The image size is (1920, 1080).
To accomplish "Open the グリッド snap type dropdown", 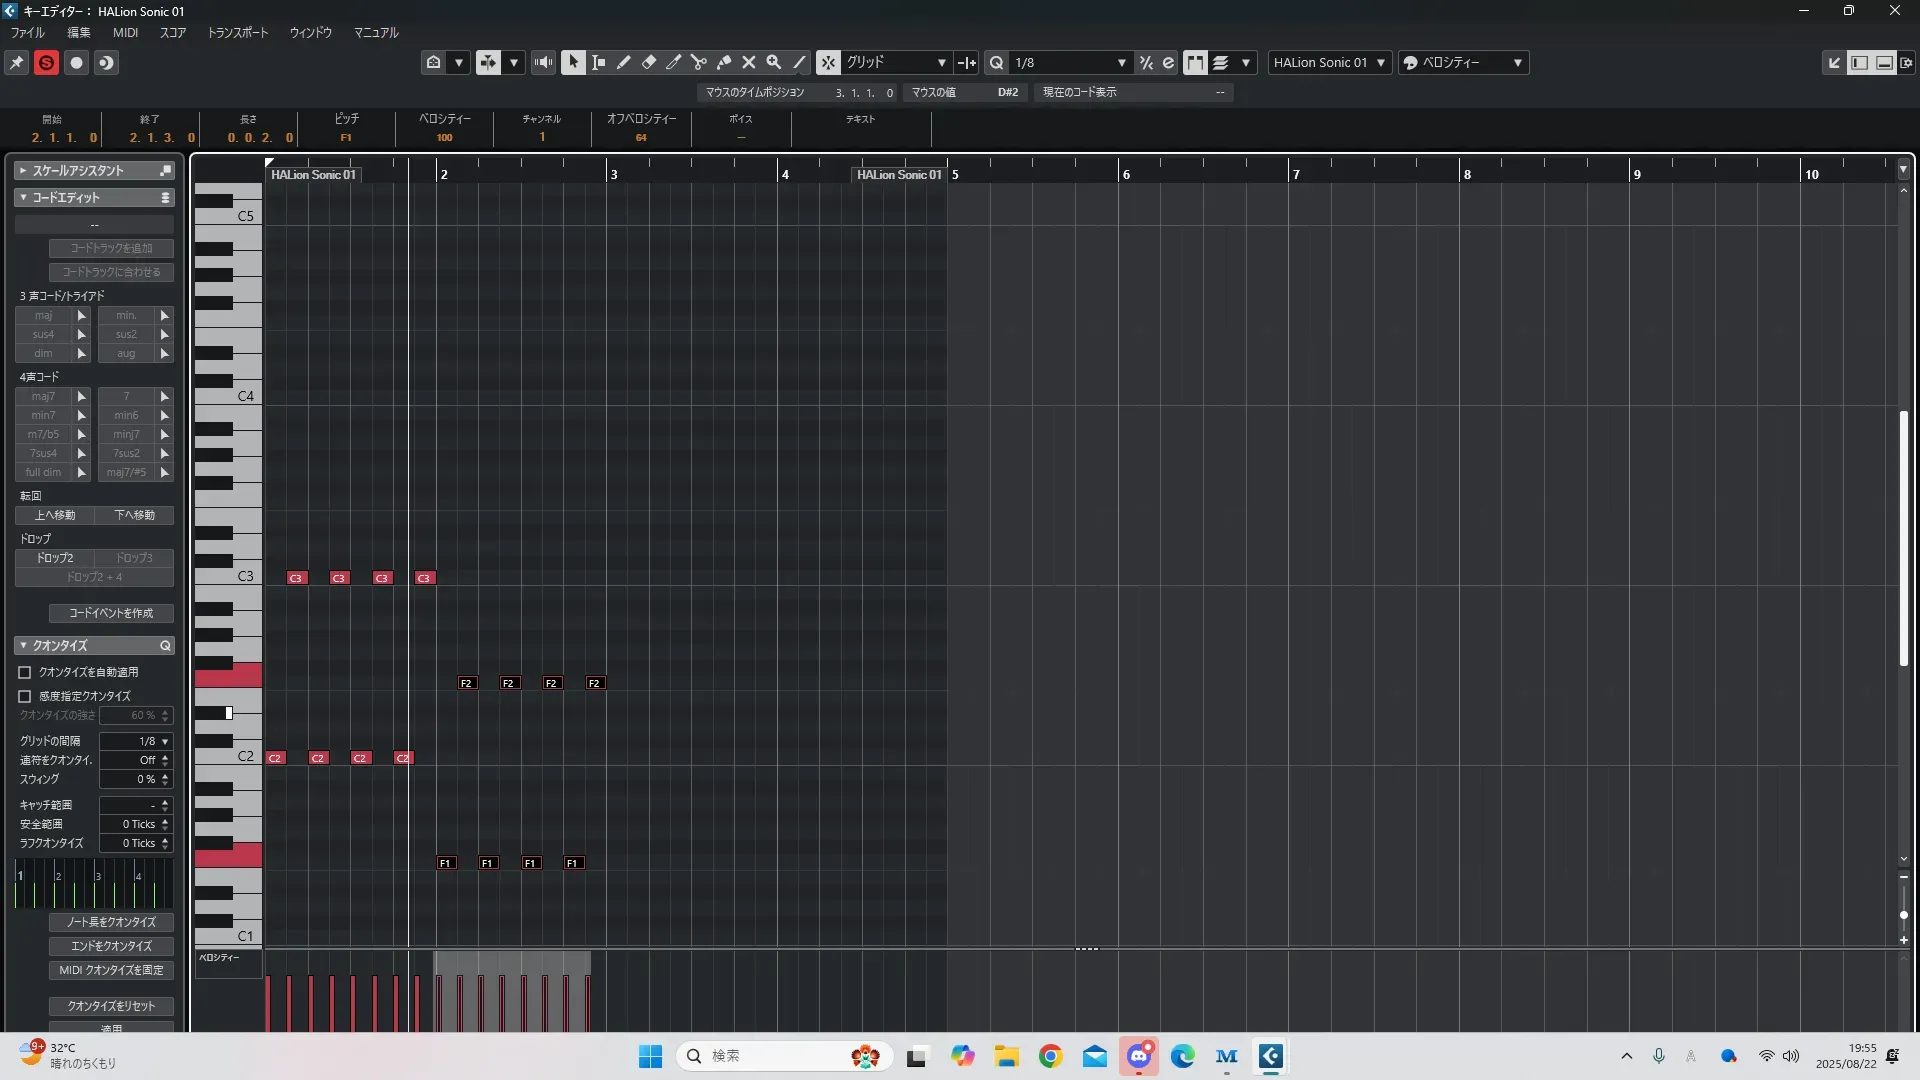I will click(895, 62).
